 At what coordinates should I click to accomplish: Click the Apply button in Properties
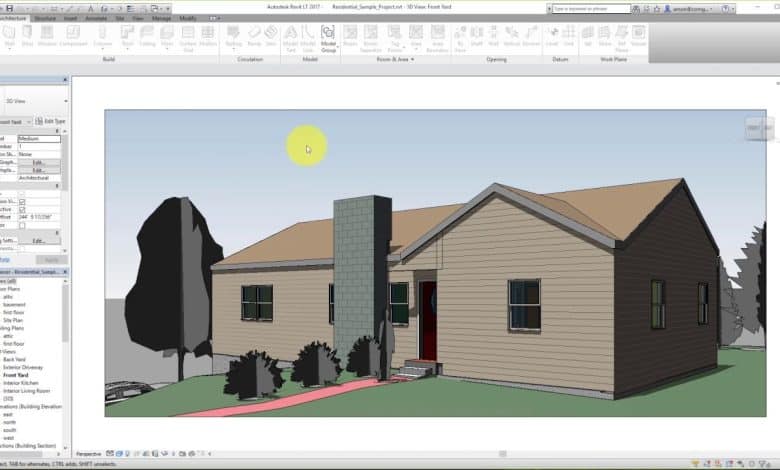point(51,260)
